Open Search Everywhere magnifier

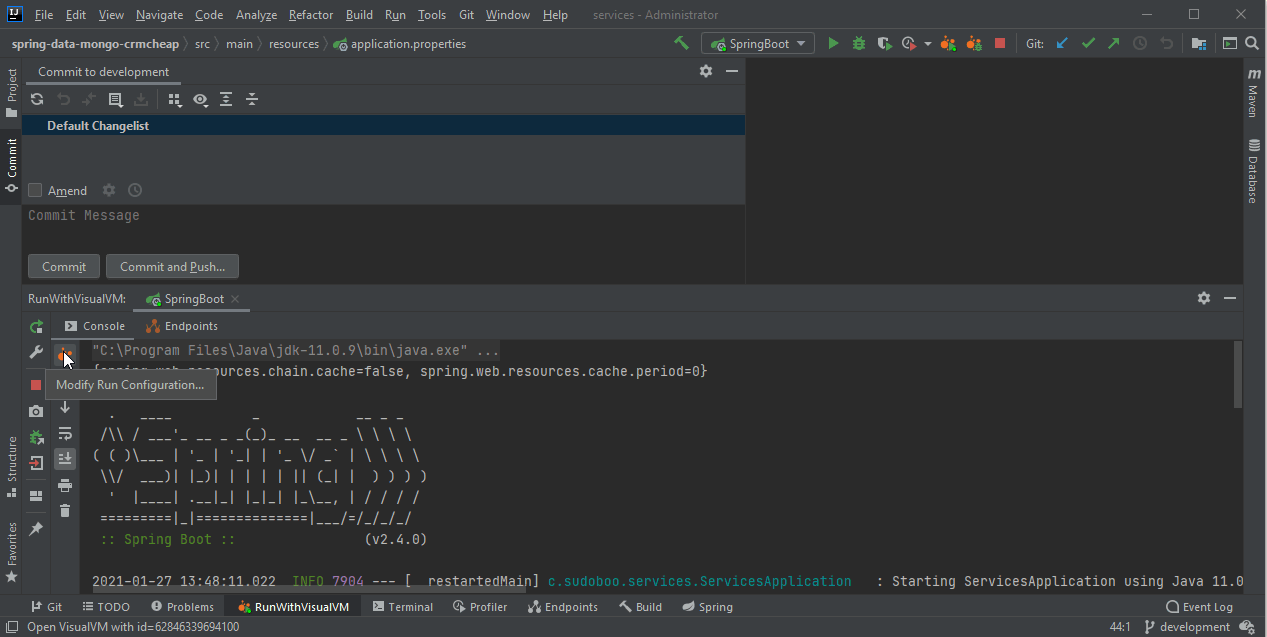pos(1252,44)
